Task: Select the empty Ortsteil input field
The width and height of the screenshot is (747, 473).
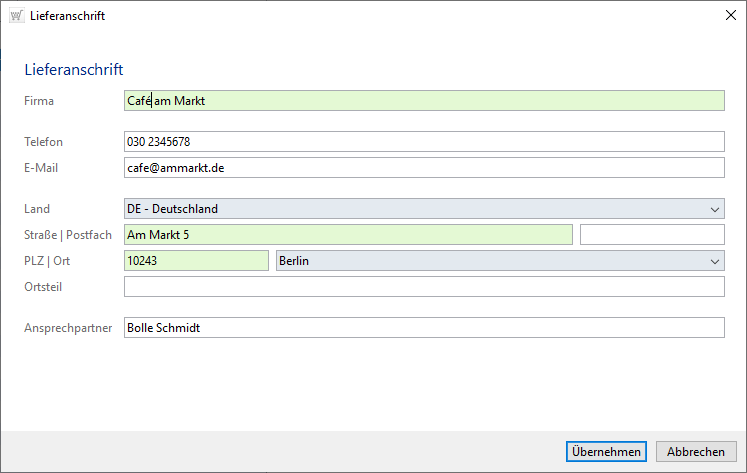Action: coord(423,287)
